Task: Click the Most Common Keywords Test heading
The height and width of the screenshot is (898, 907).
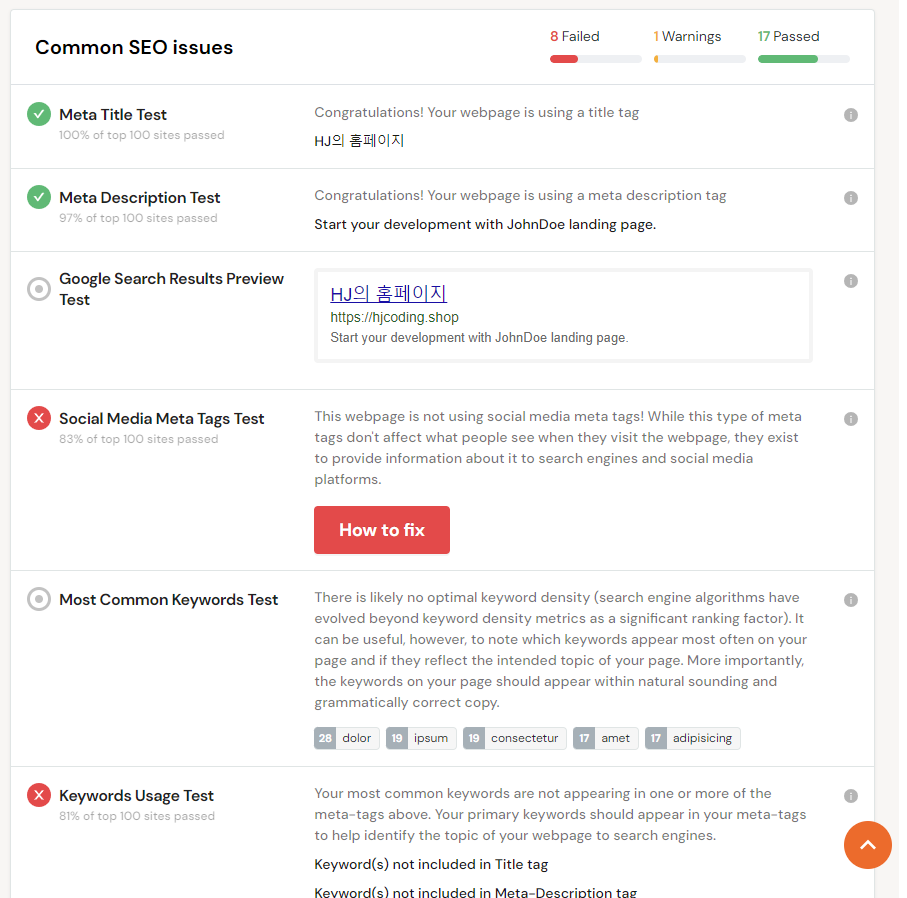Action: coord(168,599)
